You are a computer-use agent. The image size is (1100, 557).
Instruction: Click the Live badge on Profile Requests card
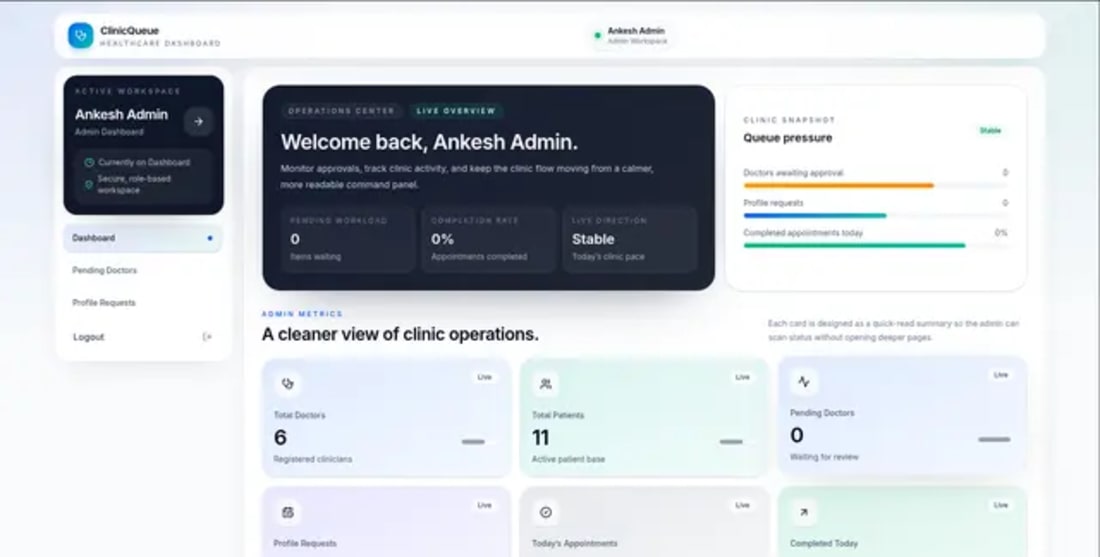coord(485,505)
